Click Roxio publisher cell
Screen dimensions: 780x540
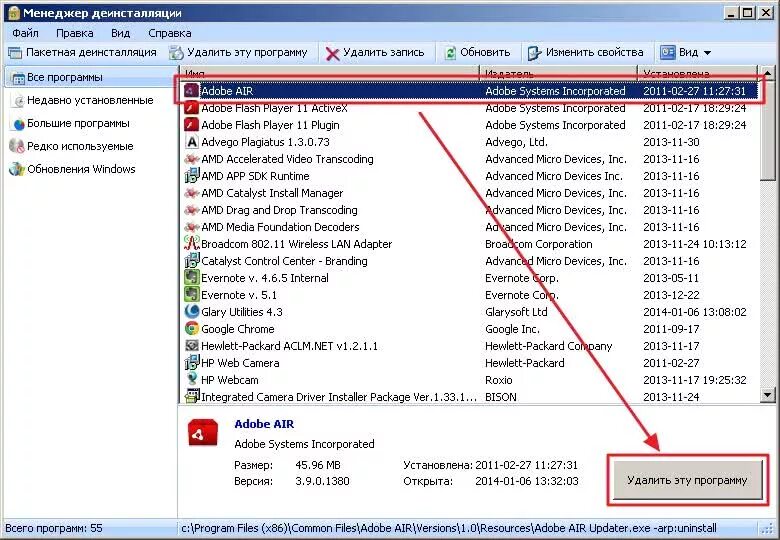click(x=498, y=380)
